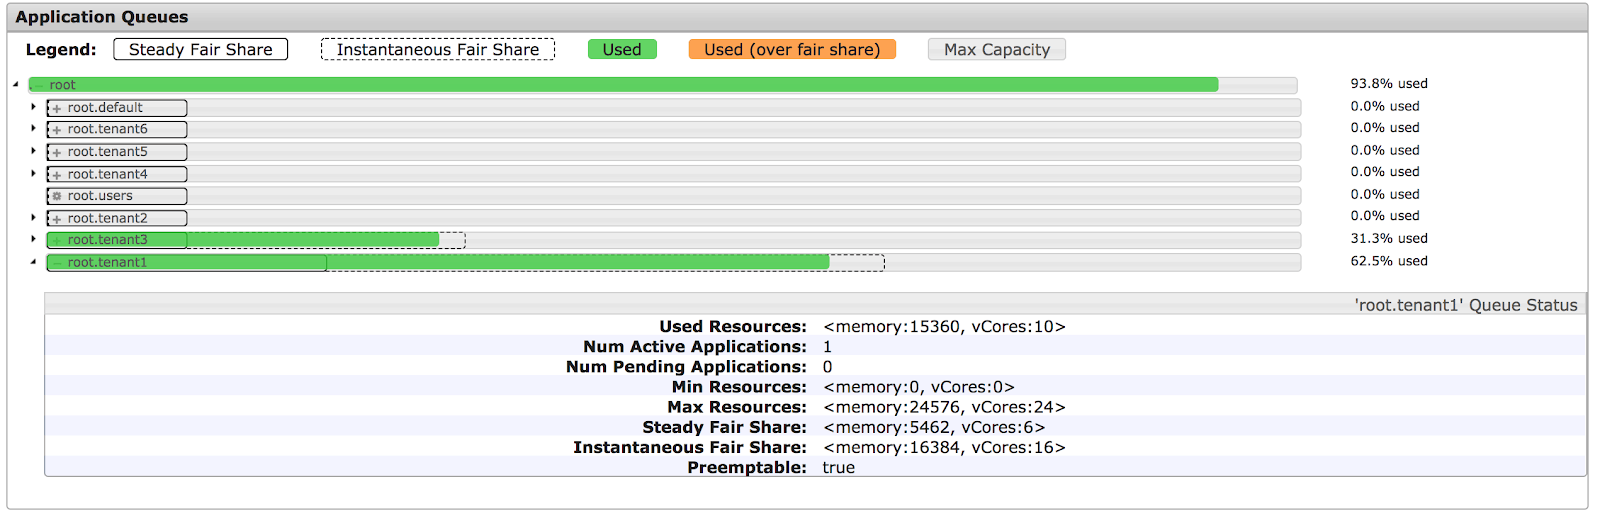Click the leaf icon on root.users

[57, 196]
